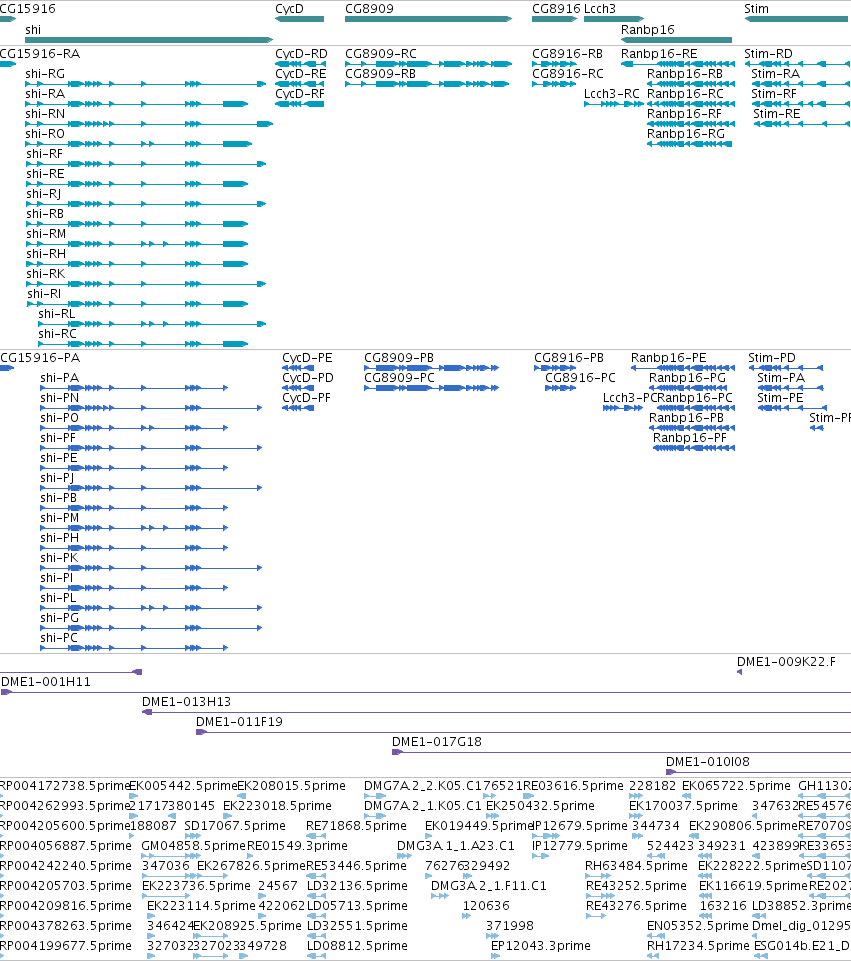Select protein shi-PN

point(151,408)
